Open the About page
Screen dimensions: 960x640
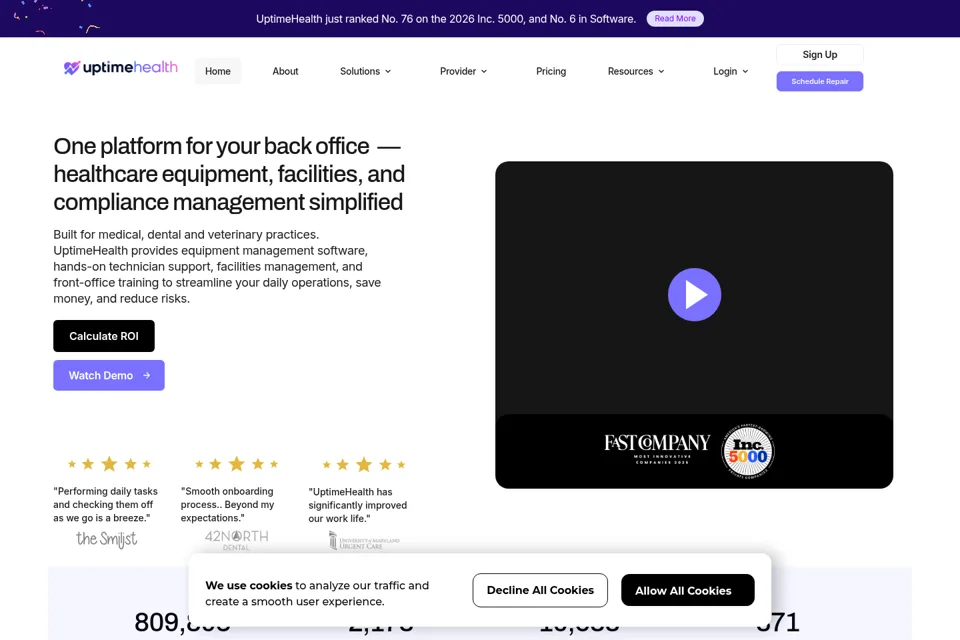(285, 71)
